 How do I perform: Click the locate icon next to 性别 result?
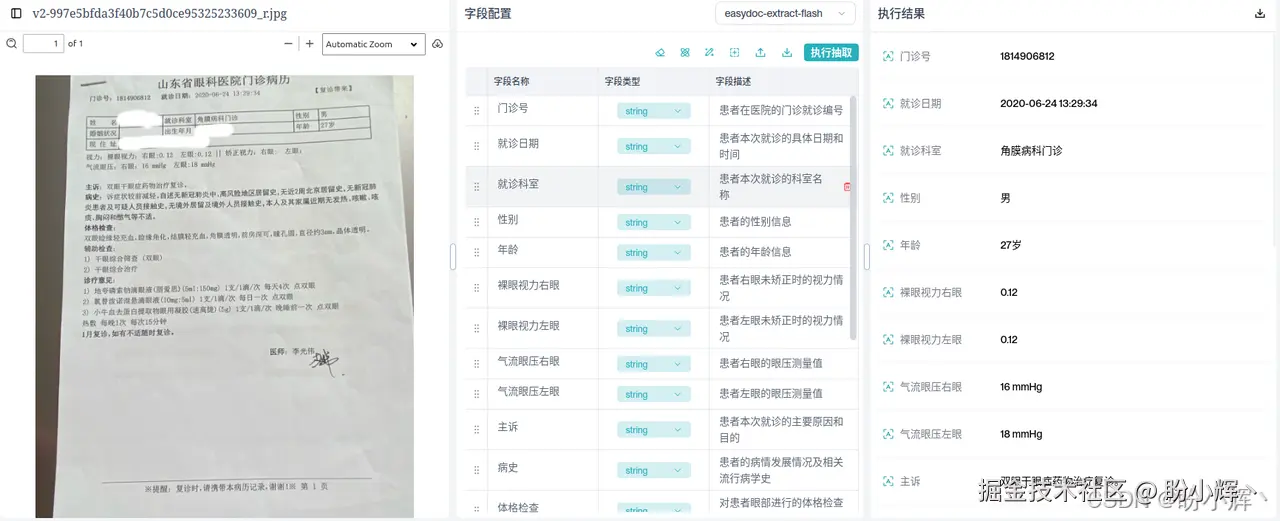(x=888, y=198)
